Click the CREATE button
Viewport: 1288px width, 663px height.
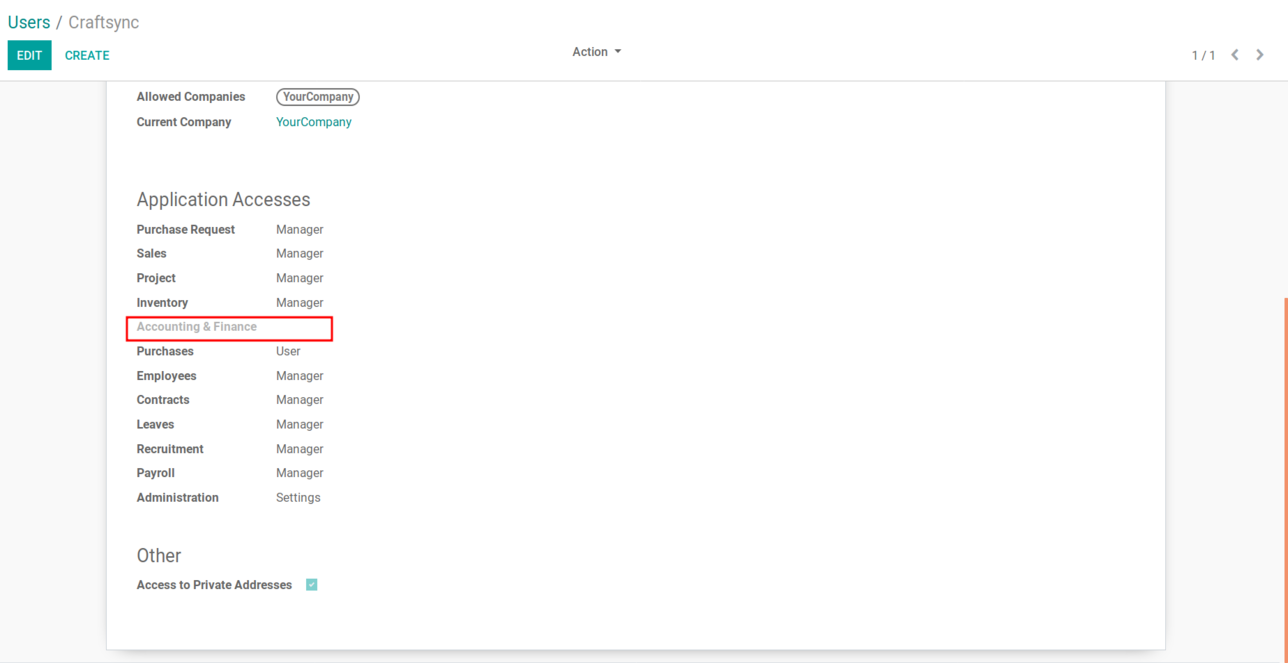(x=87, y=56)
